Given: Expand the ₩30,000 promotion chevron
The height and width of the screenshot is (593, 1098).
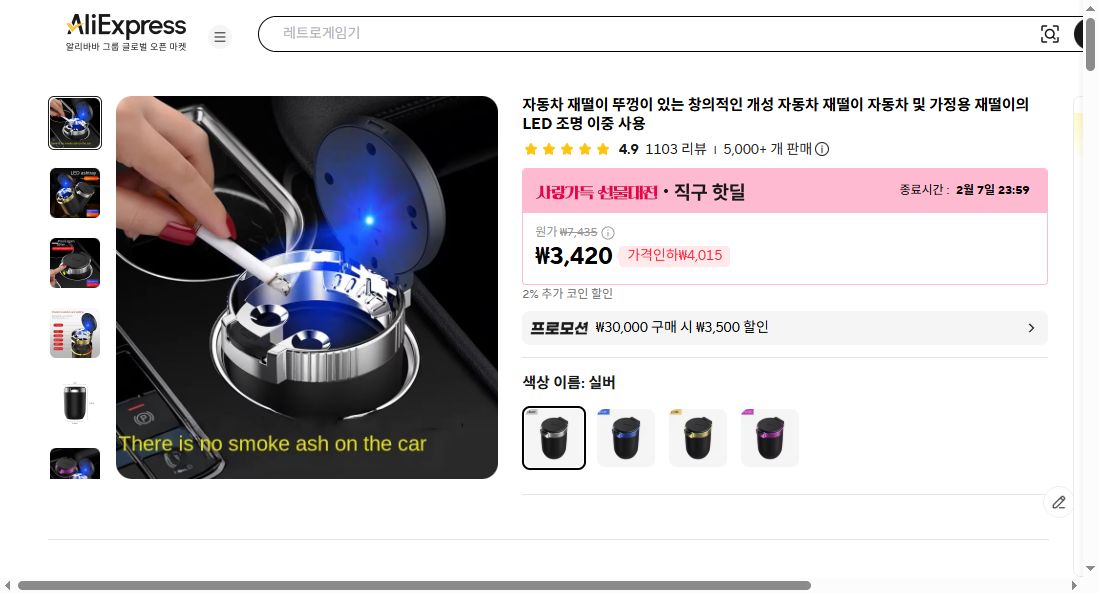Looking at the screenshot, I should [x=1031, y=328].
